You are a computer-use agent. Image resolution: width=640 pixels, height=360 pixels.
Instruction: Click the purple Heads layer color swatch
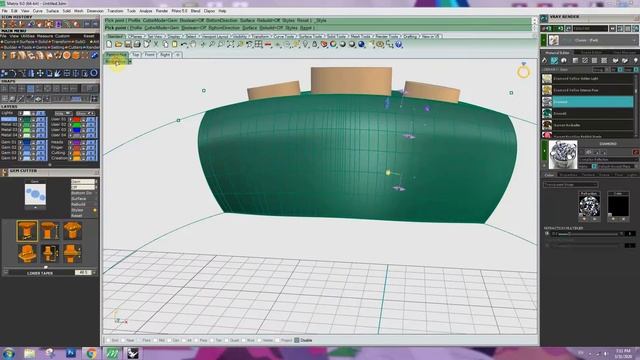point(76,142)
